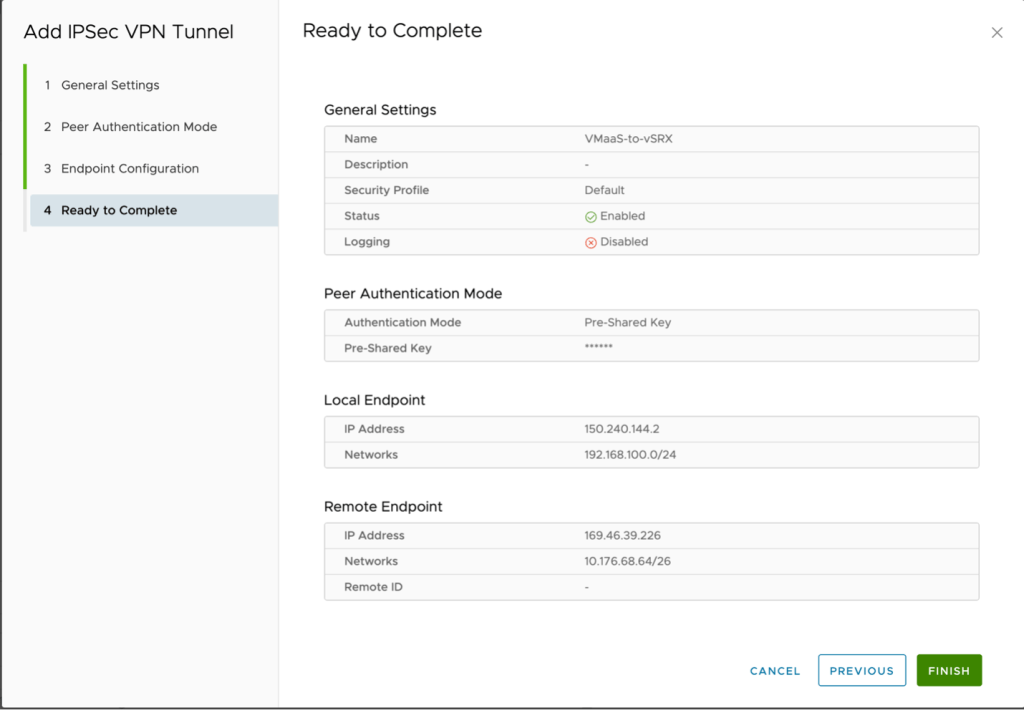Close the dialog with the X icon
The height and width of the screenshot is (713, 1024).
996,33
